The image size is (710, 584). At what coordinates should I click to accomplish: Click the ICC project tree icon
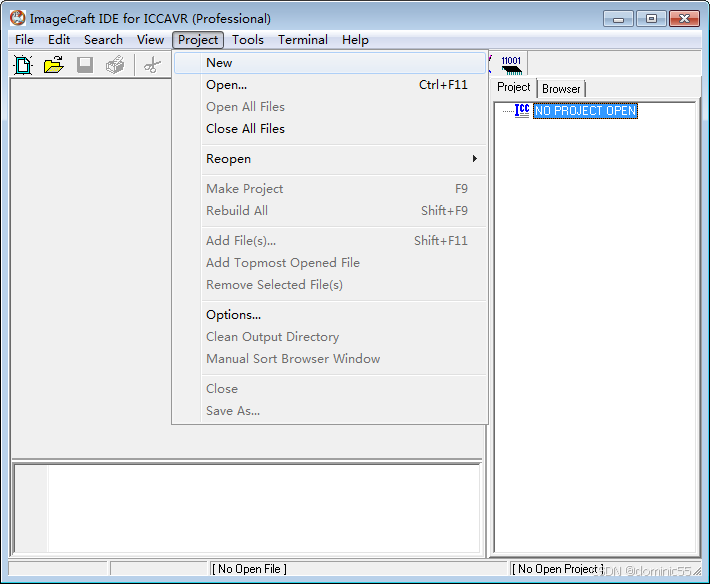pyautogui.click(x=522, y=110)
